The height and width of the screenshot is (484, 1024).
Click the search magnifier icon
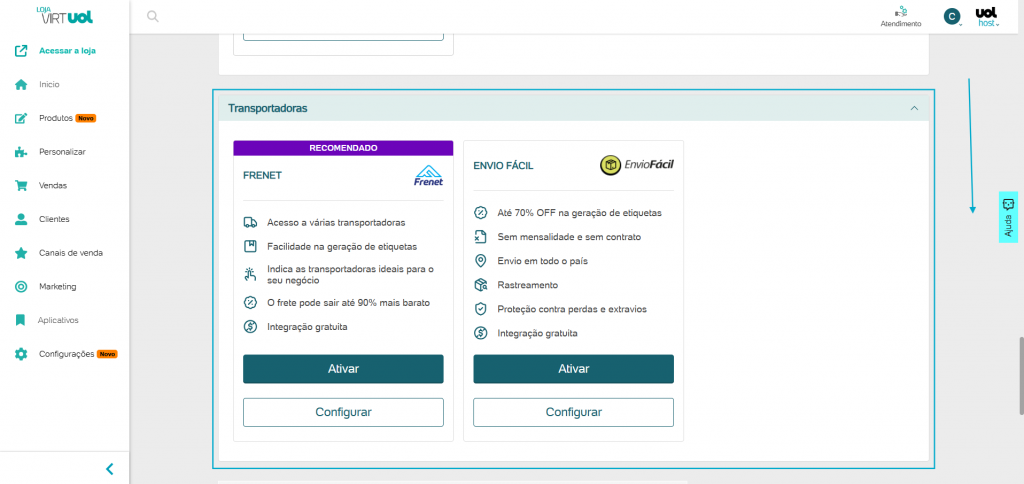[152, 16]
